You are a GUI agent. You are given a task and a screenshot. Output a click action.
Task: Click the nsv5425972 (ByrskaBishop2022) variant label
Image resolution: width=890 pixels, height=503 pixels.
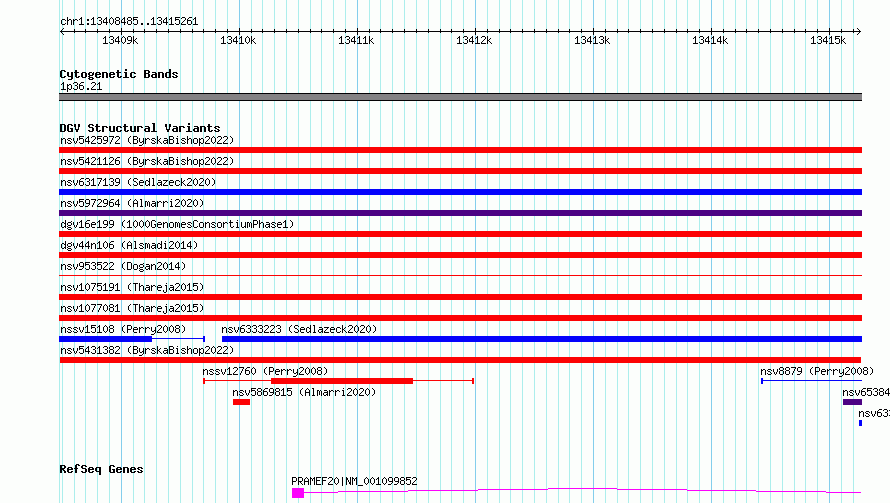tap(147, 140)
